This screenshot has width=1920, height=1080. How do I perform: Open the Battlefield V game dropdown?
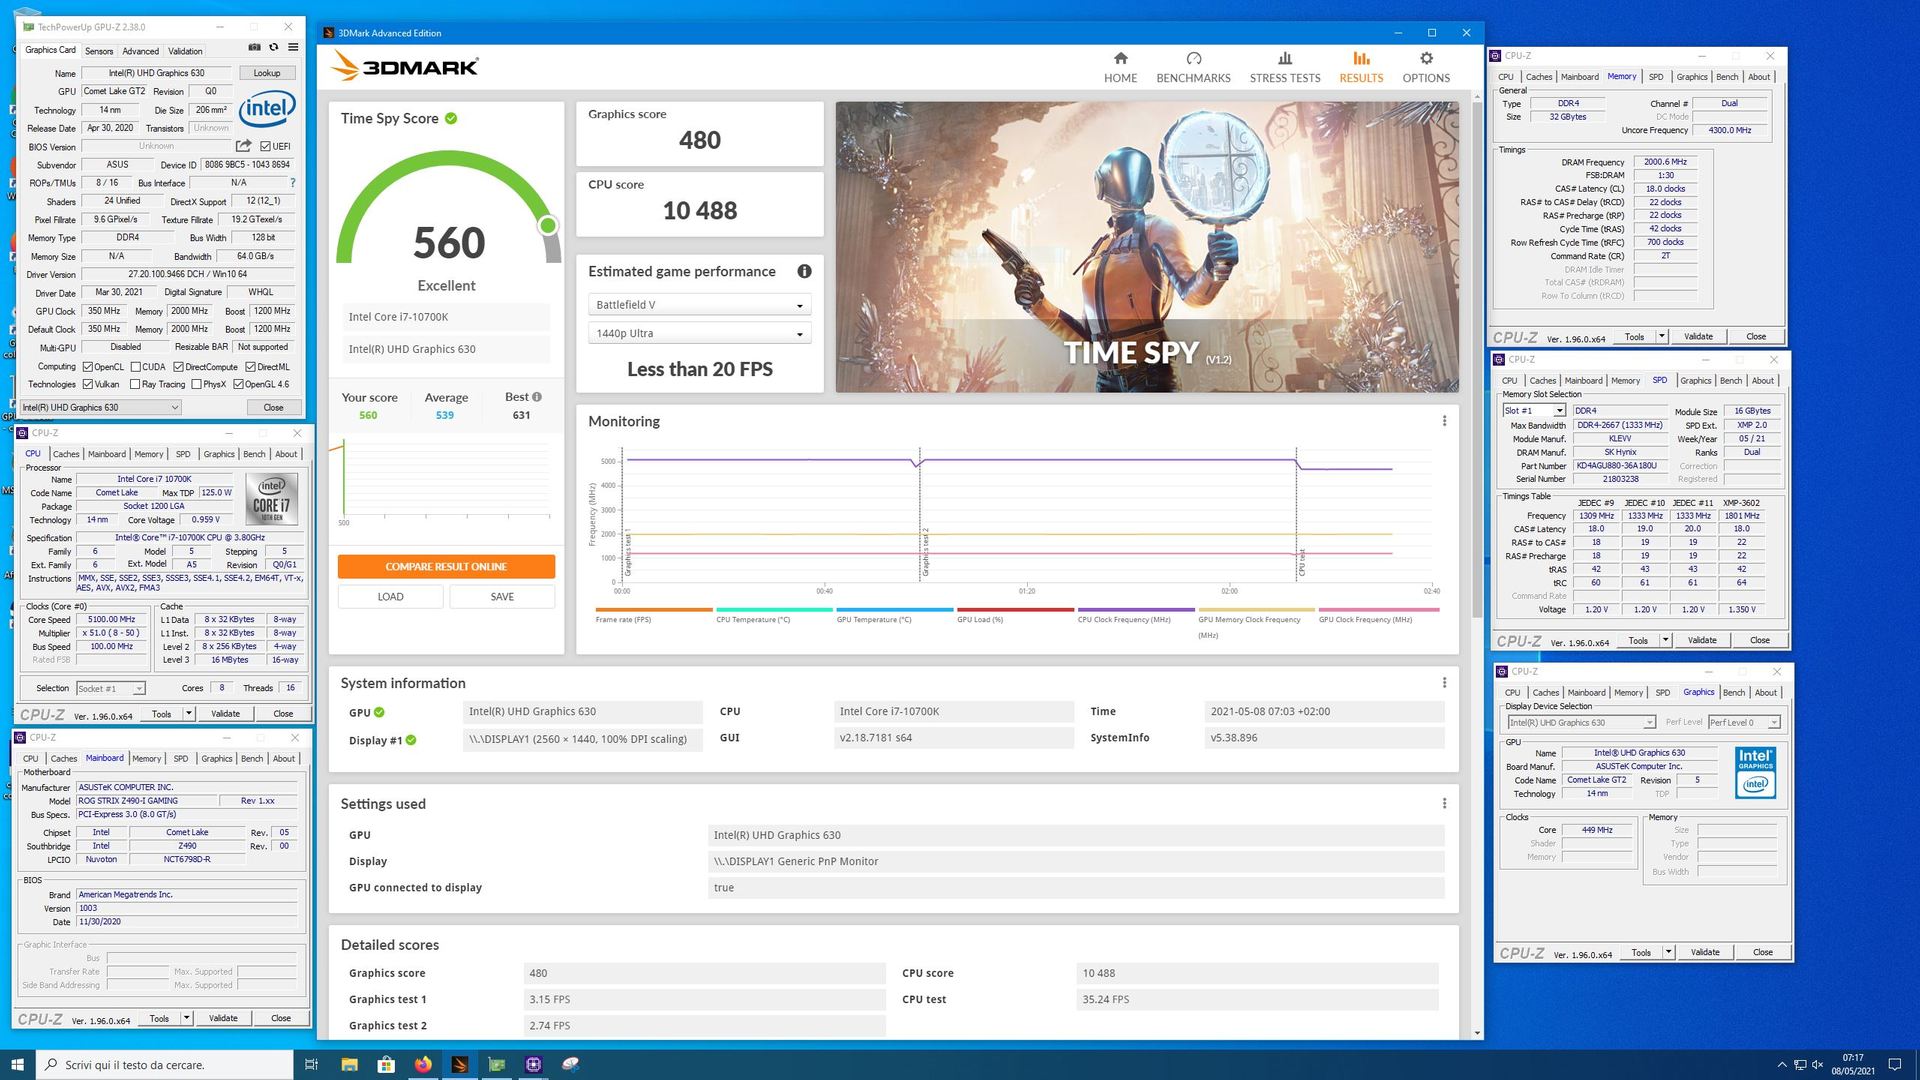tap(699, 305)
